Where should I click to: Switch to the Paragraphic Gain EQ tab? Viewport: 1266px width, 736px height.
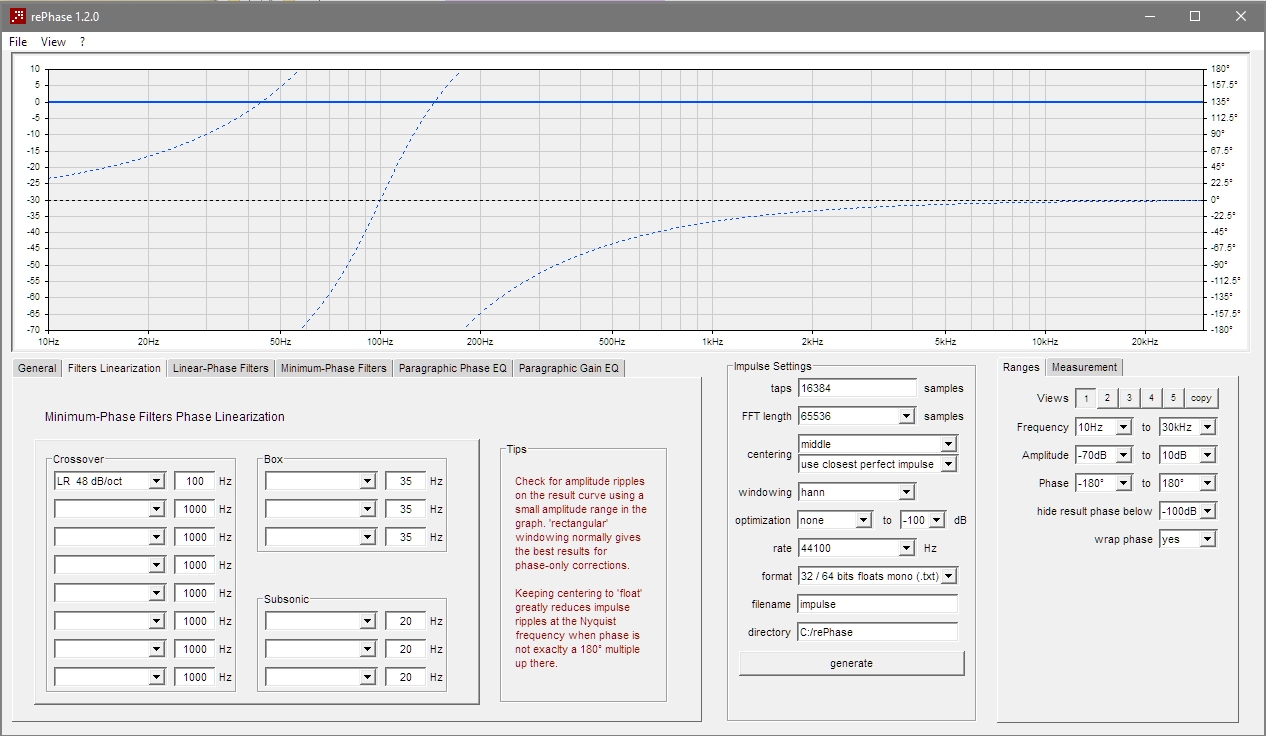pos(569,368)
